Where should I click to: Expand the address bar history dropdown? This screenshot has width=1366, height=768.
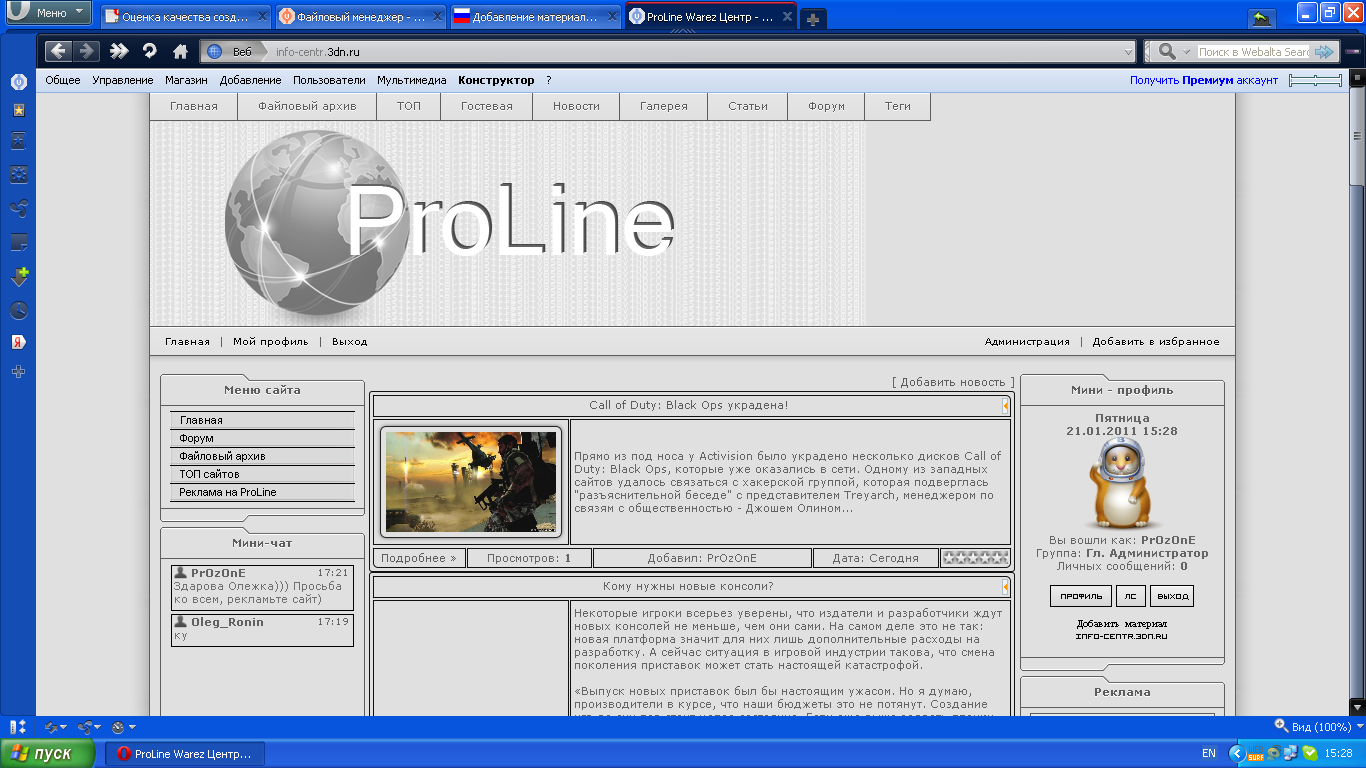pos(1128,51)
